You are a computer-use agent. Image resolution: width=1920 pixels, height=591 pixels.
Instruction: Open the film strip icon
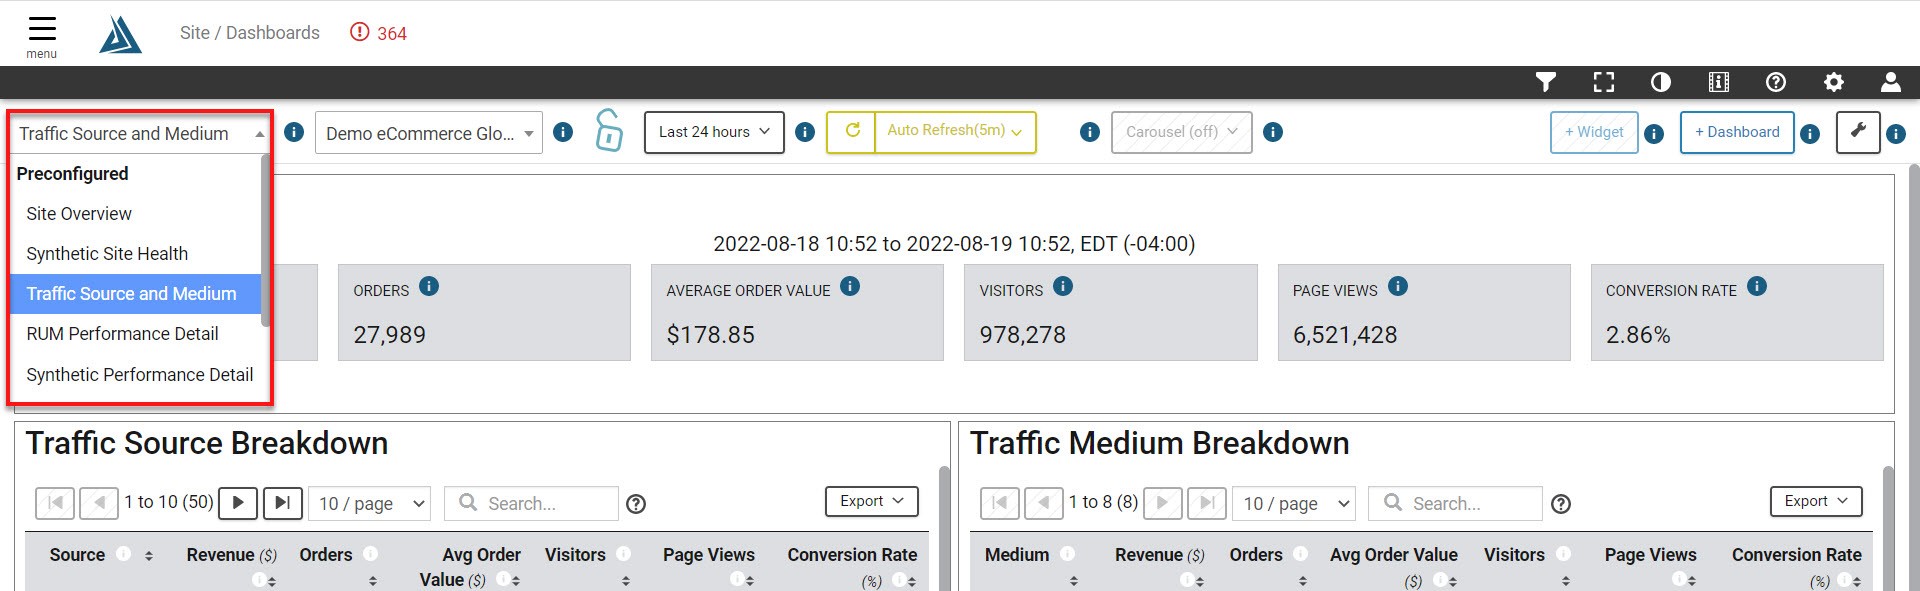pos(1719,82)
